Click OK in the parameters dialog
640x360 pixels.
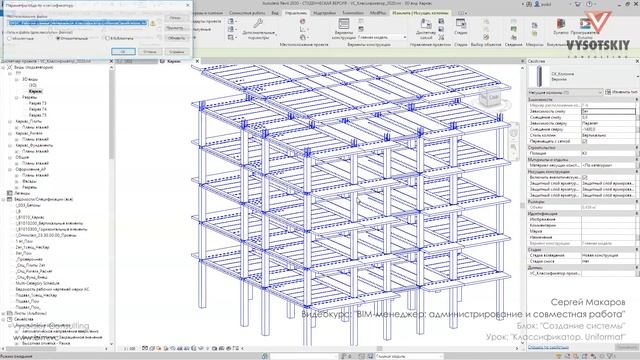(x=123, y=52)
